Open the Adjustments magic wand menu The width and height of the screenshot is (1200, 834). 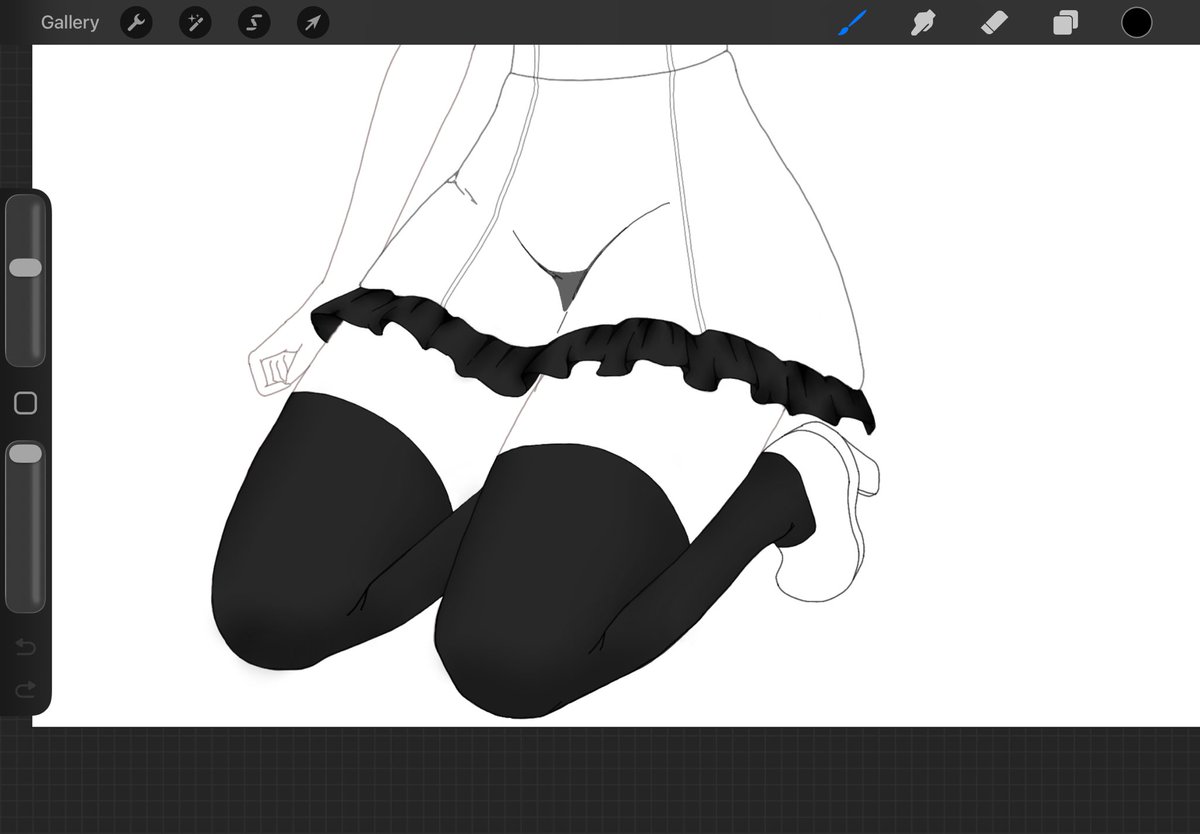coord(195,22)
